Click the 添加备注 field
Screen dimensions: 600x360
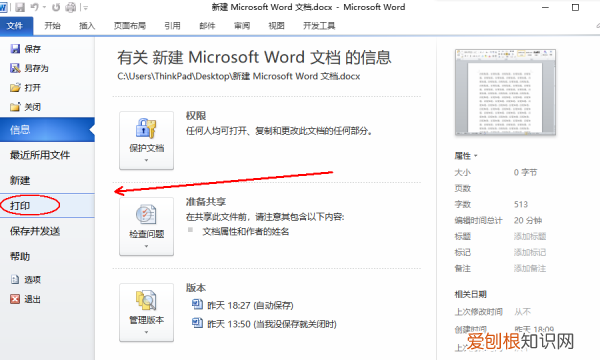530,269
